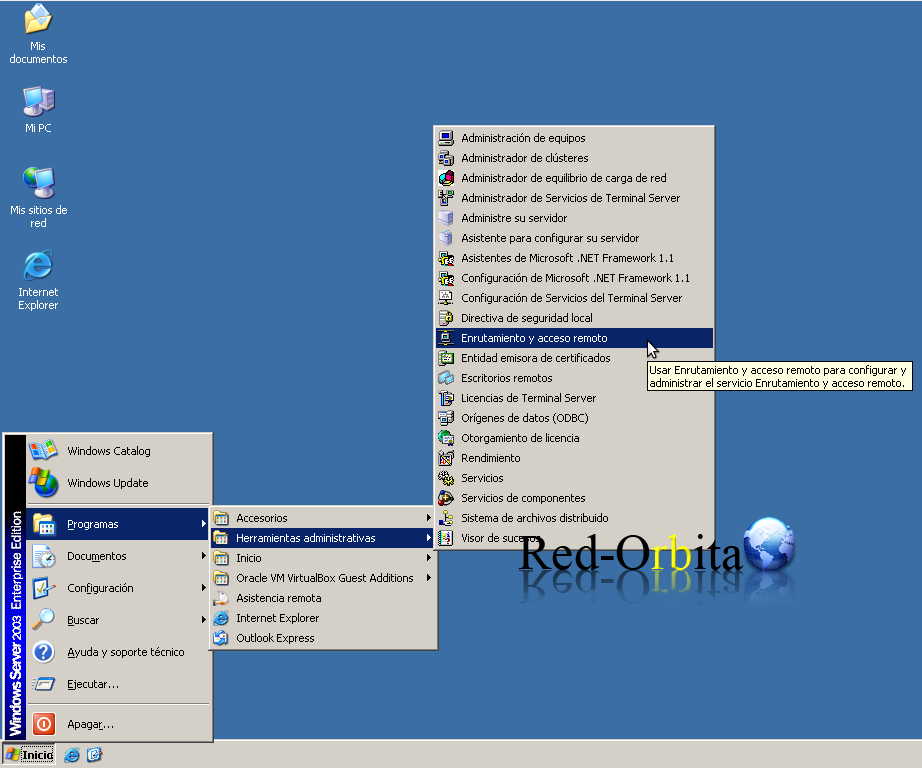Viewport: 922px width, 768px height.
Task: Click the Administre su servidor icon
Action: click(446, 218)
